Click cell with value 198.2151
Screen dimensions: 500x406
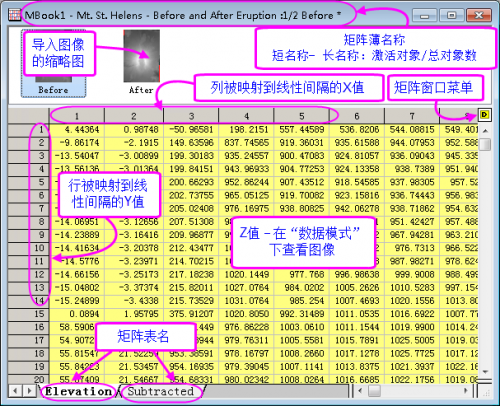246,130
